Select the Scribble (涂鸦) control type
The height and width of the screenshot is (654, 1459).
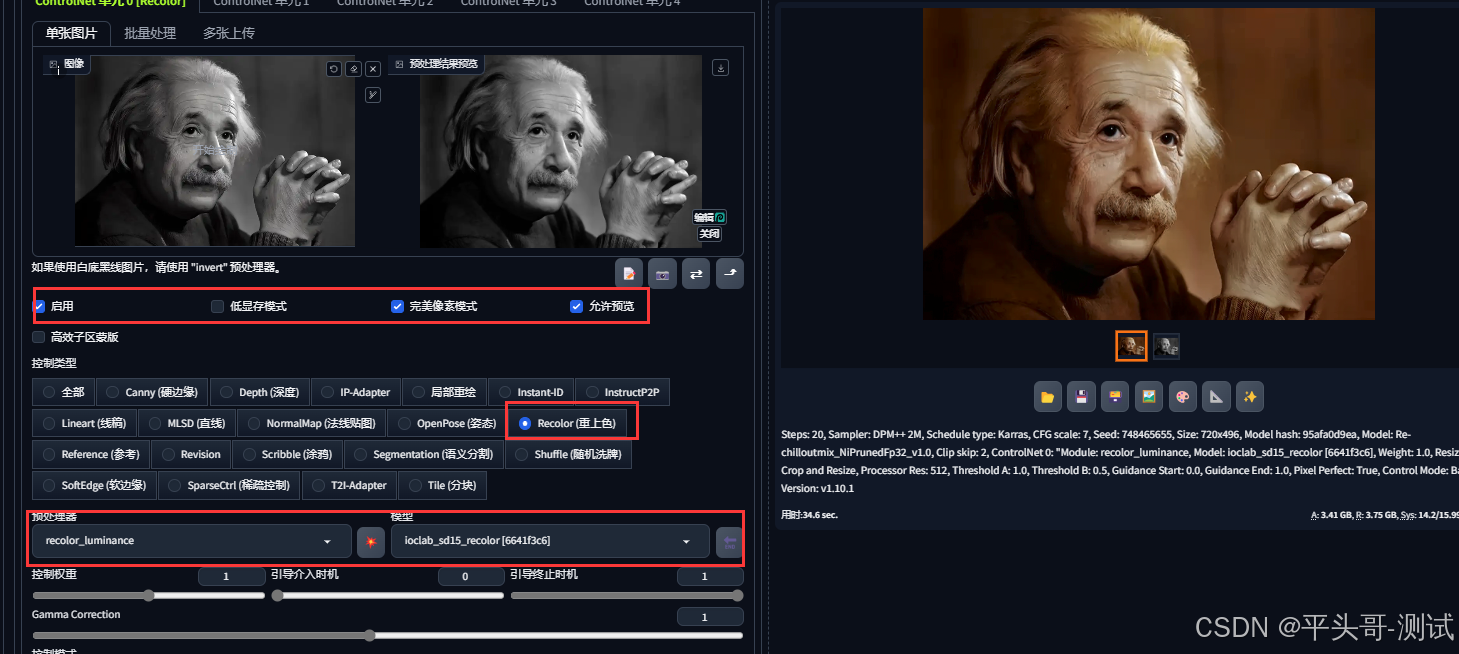(x=287, y=454)
